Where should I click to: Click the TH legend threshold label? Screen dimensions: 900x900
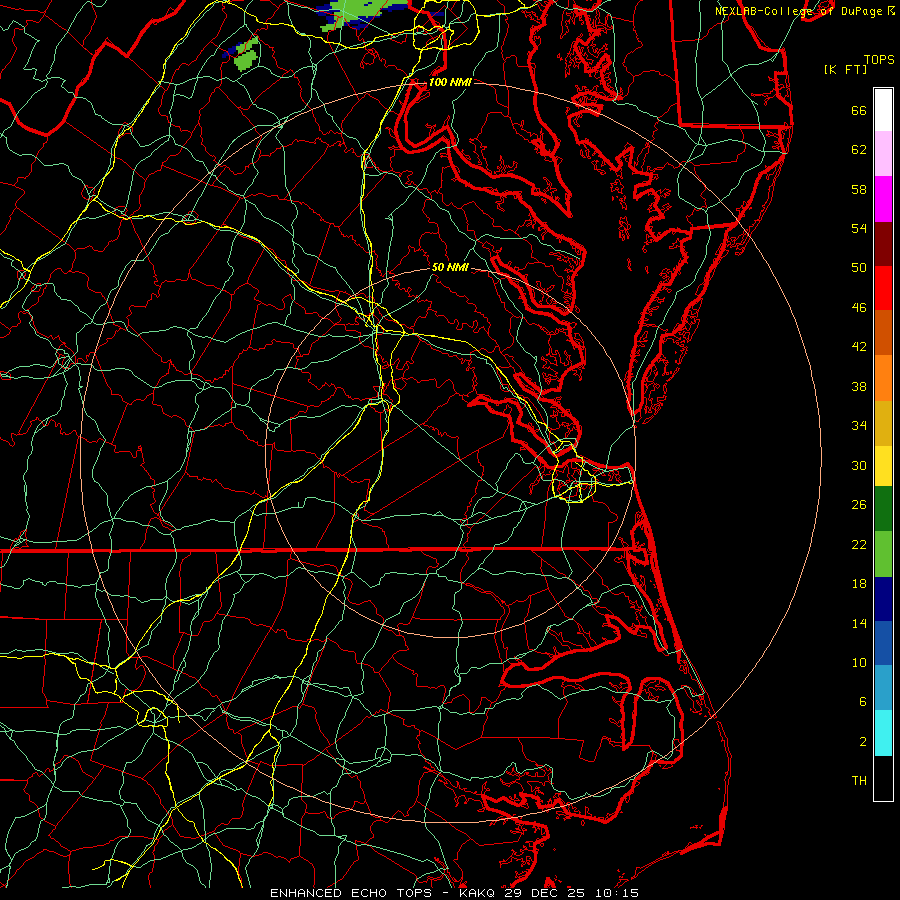tap(859, 781)
